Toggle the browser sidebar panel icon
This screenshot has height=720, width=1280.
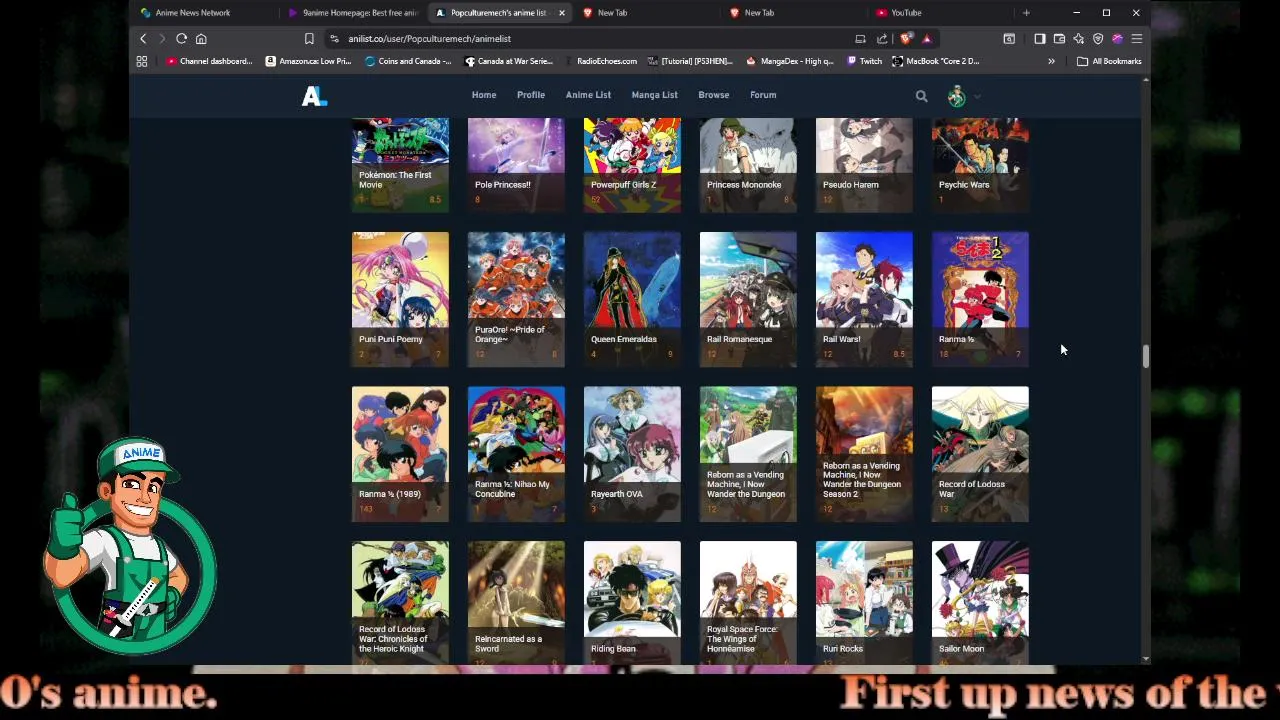pyautogui.click(x=1040, y=39)
